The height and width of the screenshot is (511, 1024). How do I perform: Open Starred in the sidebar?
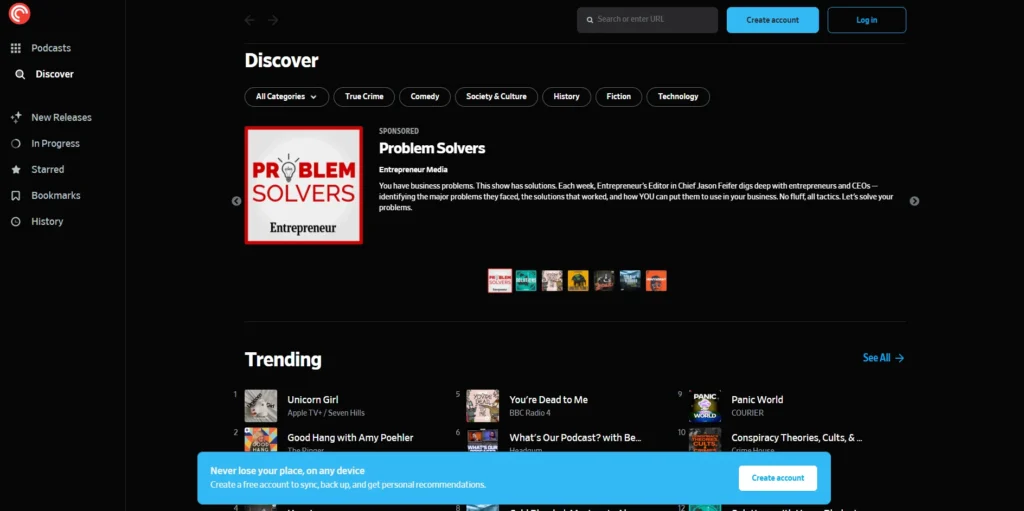[48, 170]
